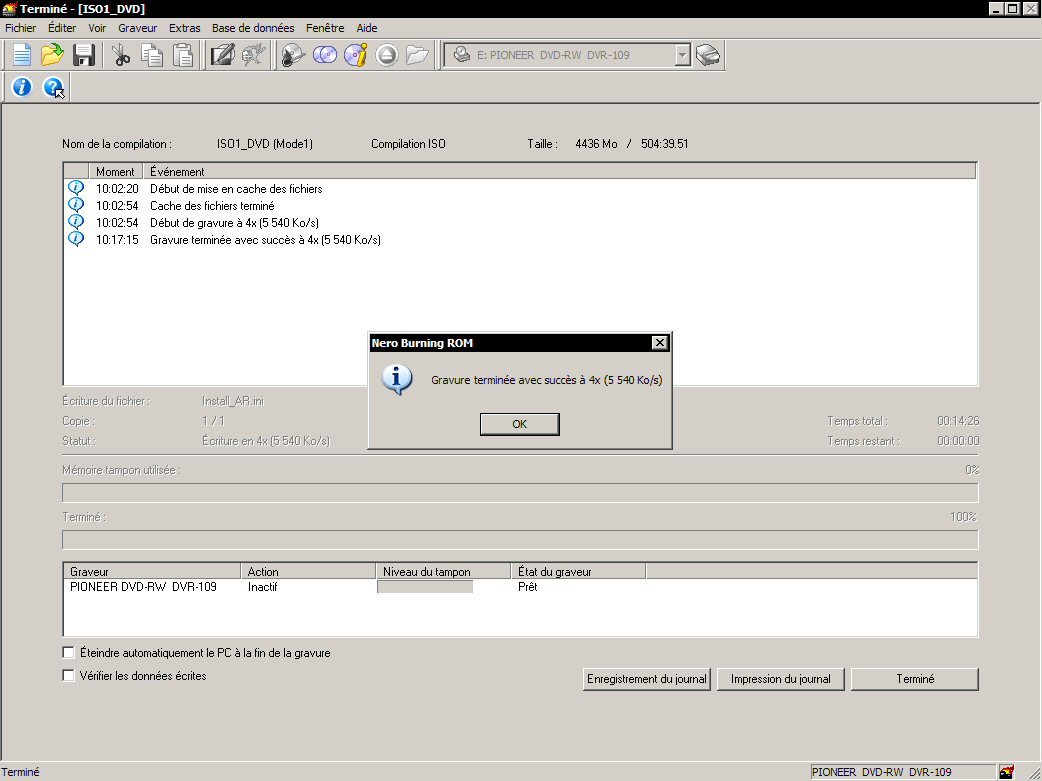Show disc info icon
This screenshot has height=781, width=1042.
pos(356,55)
